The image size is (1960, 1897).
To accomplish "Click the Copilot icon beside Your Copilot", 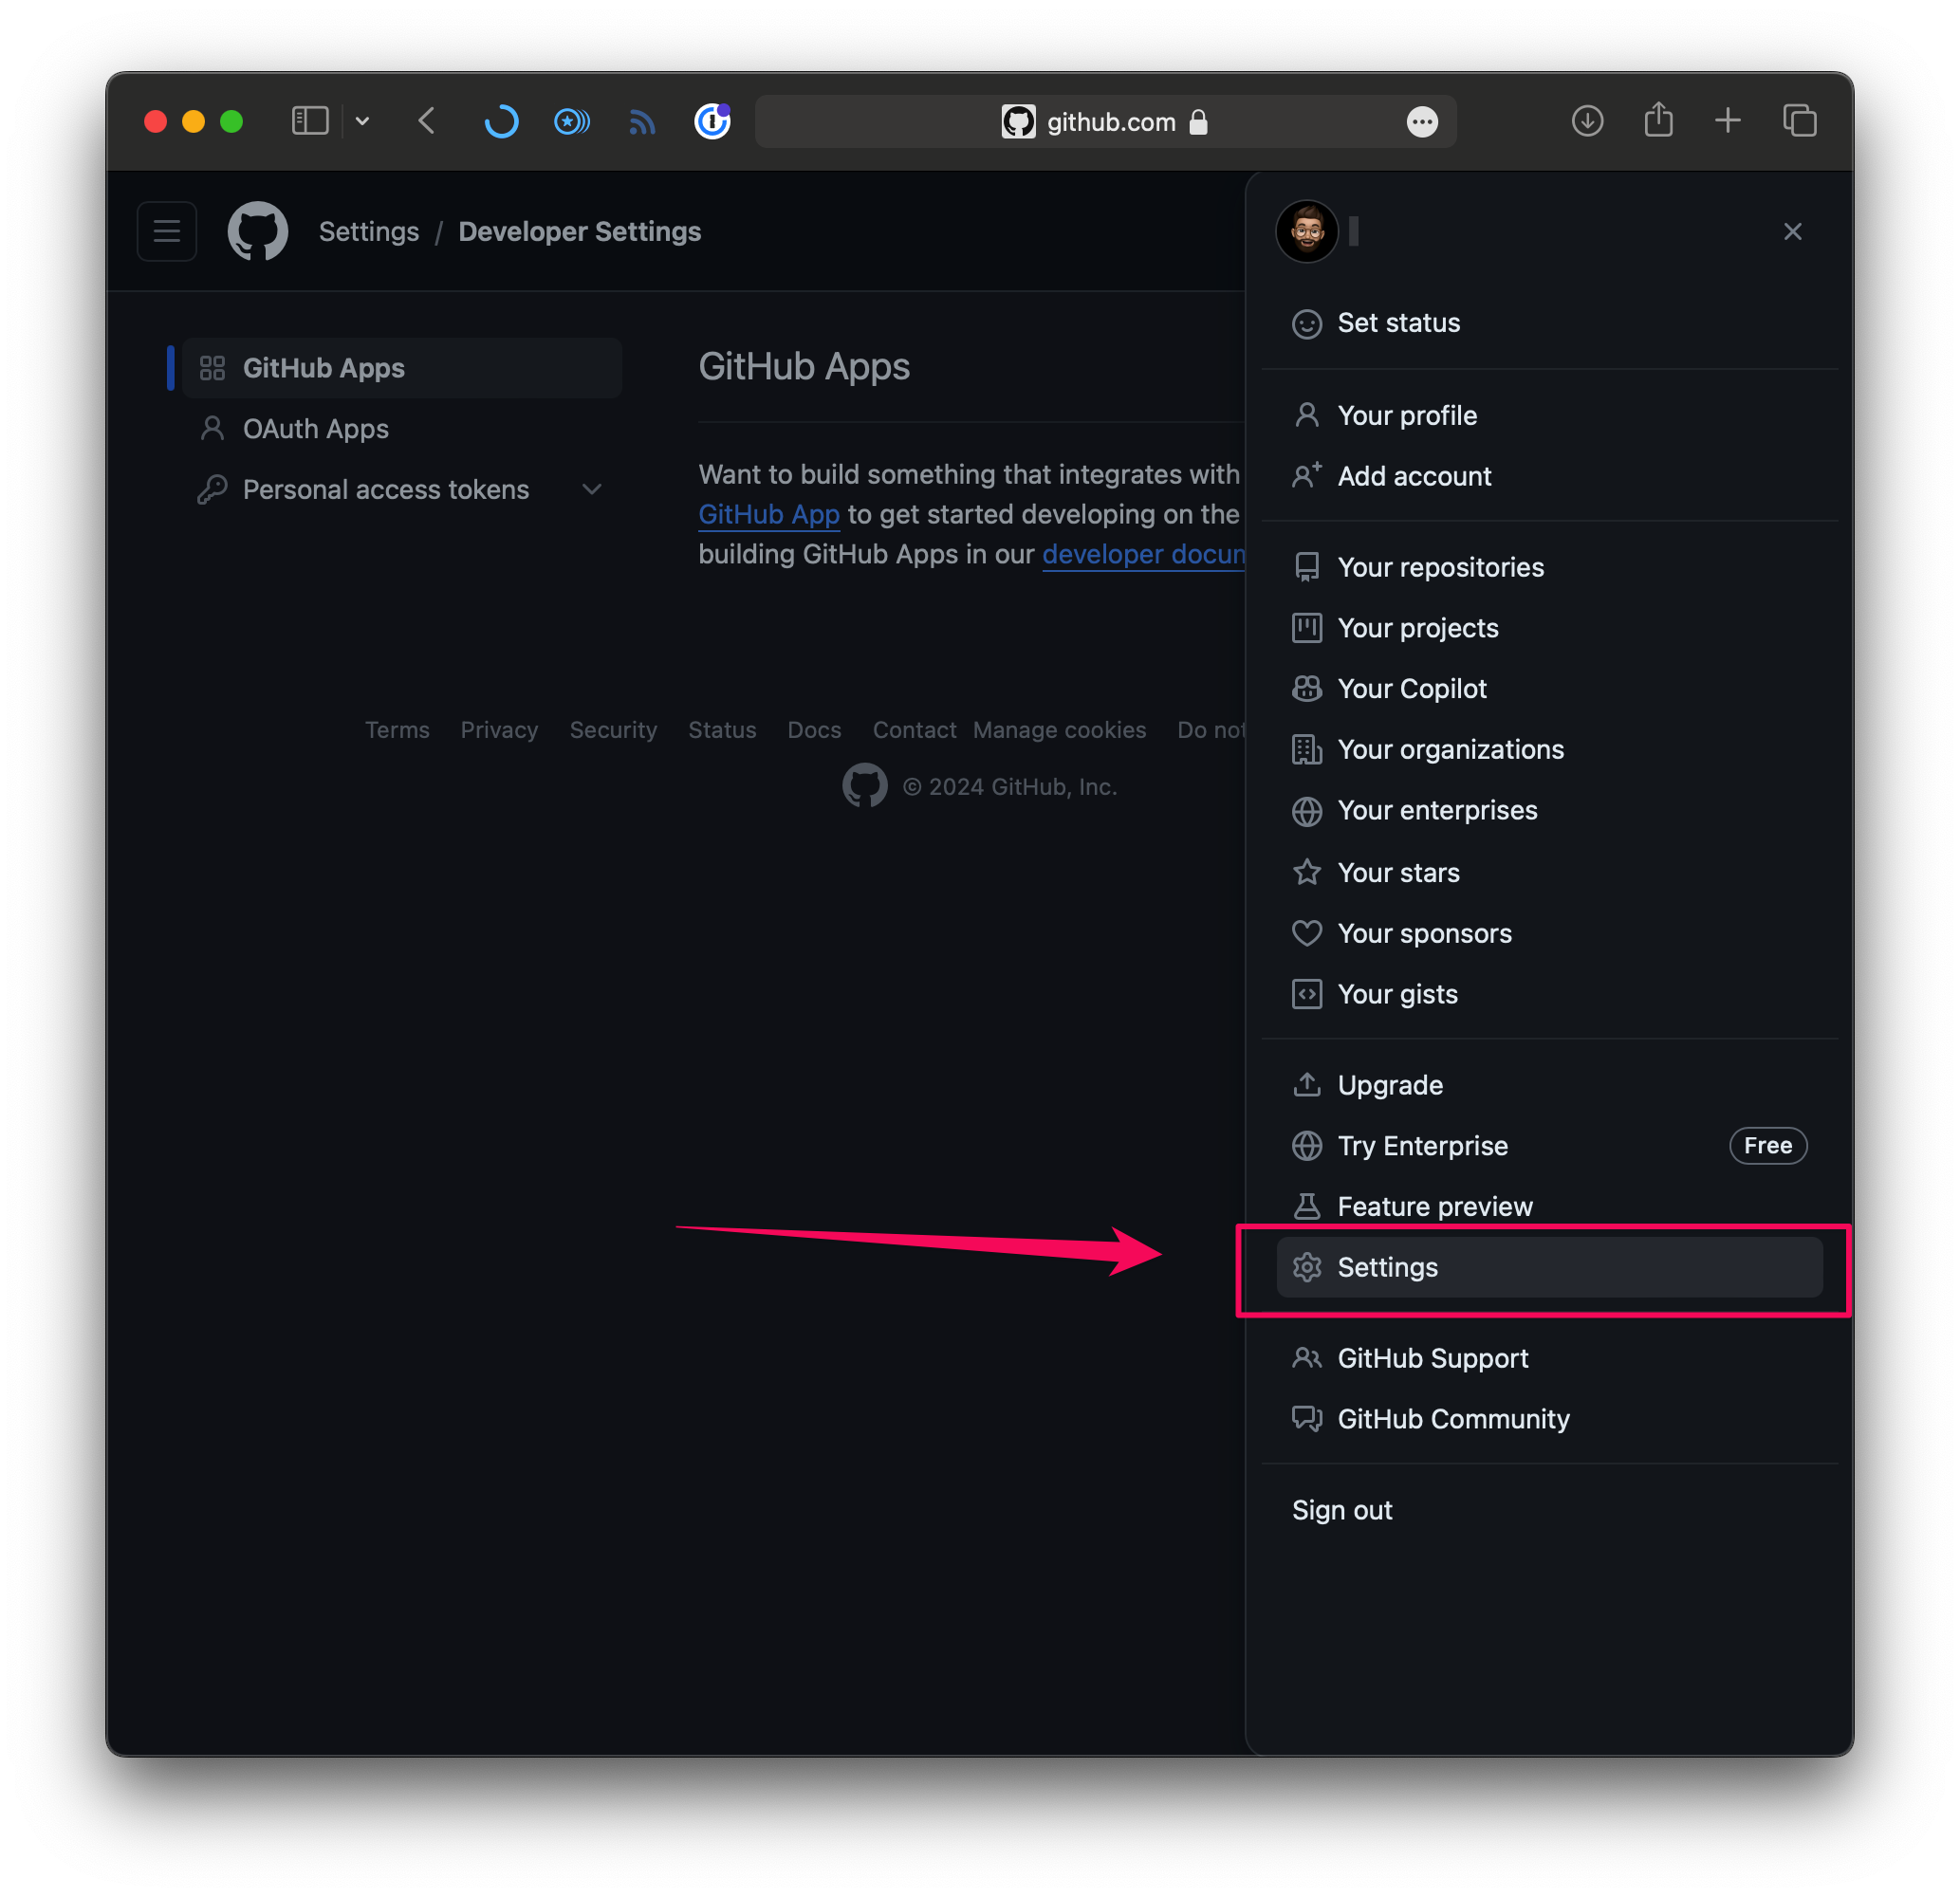I will click(1306, 689).
